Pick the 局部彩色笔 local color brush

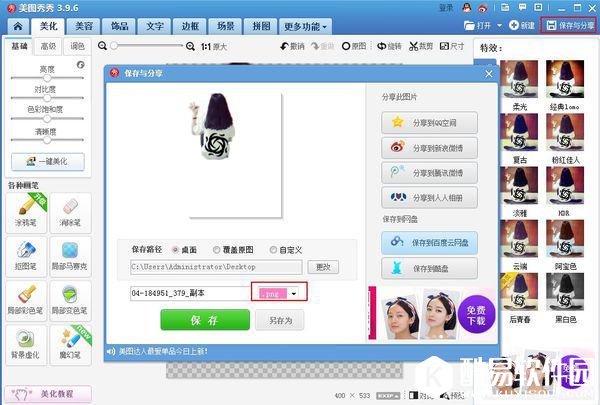click(25, 298)
